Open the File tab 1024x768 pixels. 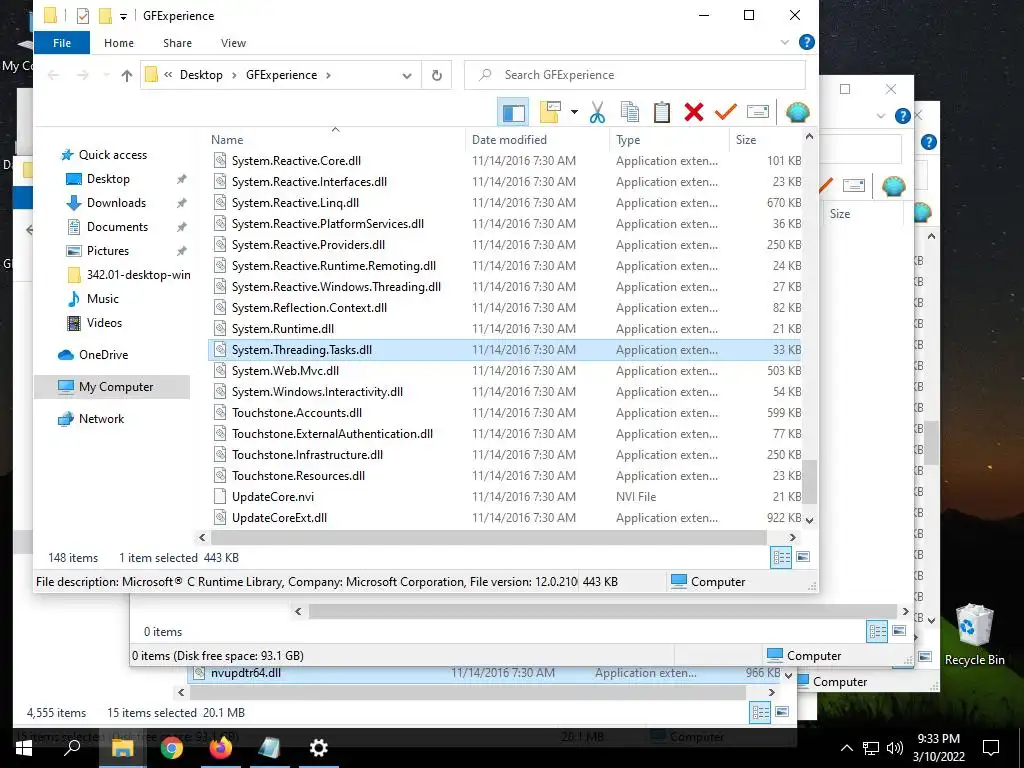(62, 43)
